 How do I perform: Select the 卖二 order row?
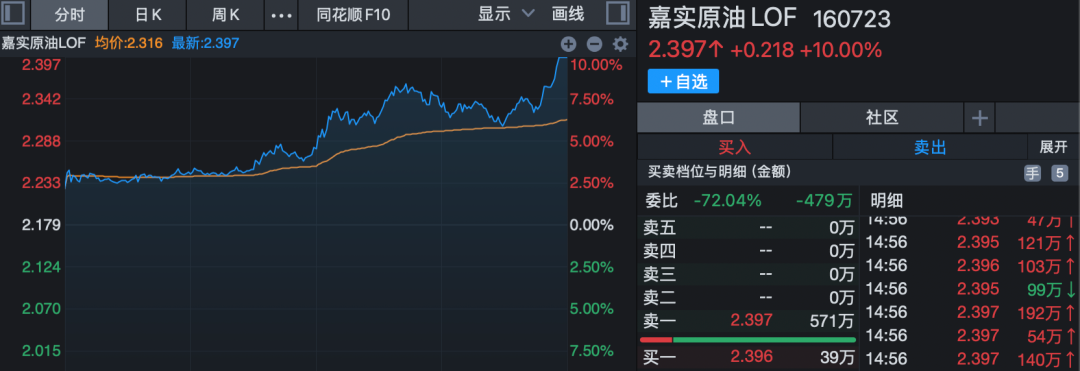tap(749, 297)
